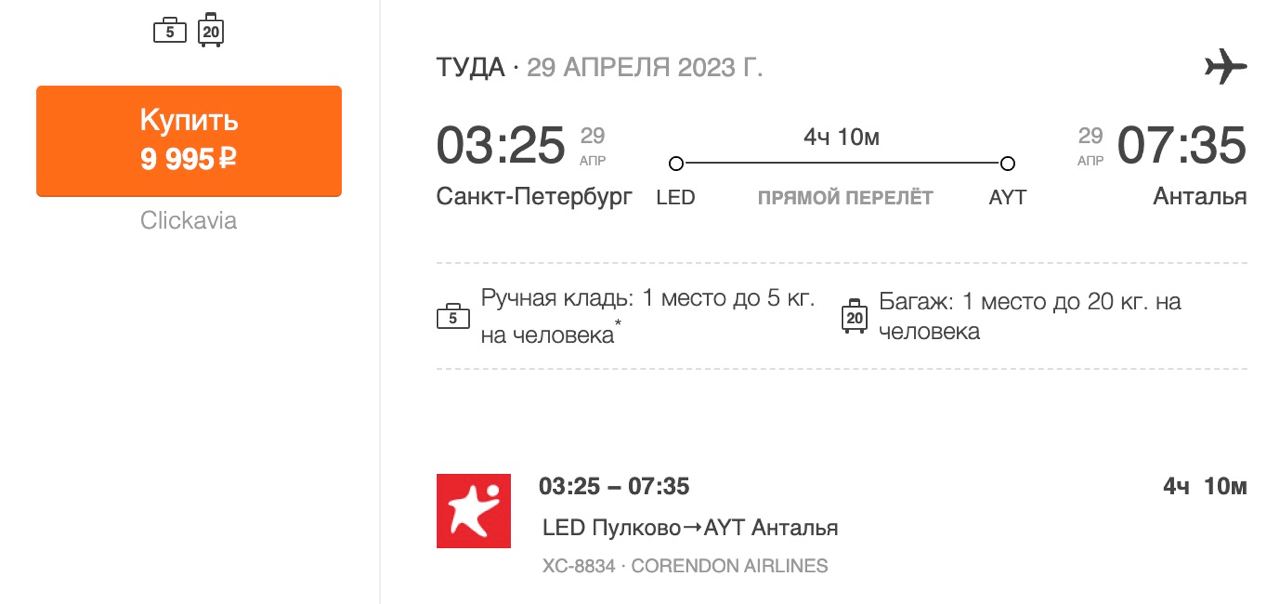Click the LED Пулково→AYT Анталья route line
Screen dimensions: 1280x604
[690, 527]
